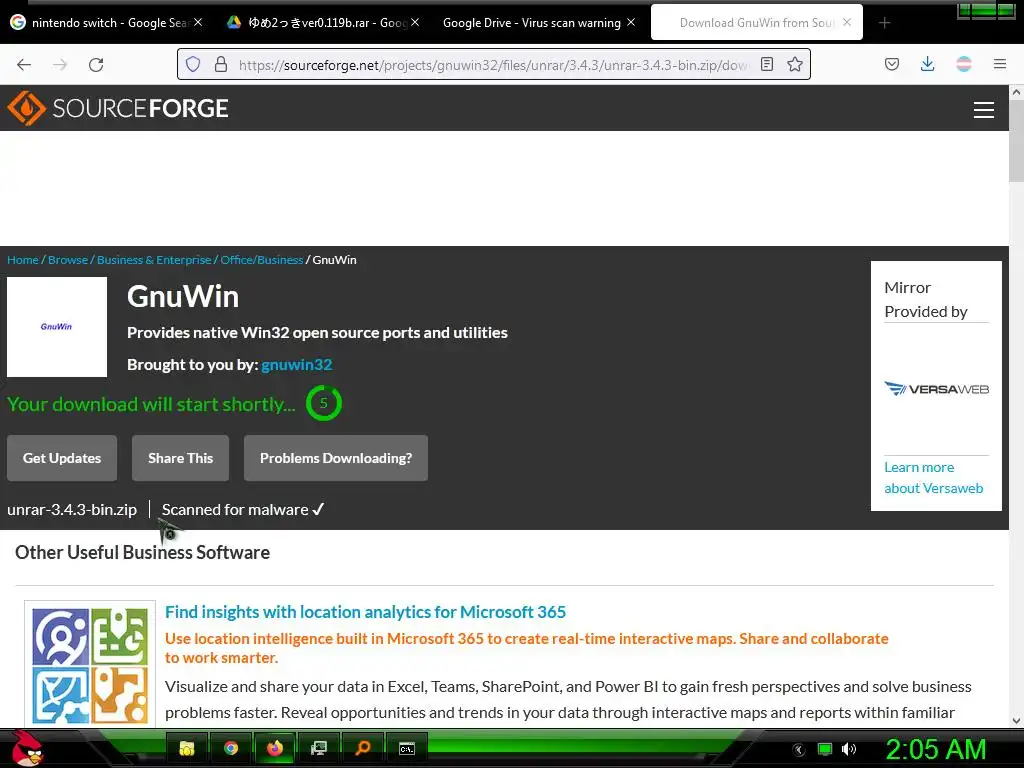Expand hidden tray icons arrow

coord(799,750)
